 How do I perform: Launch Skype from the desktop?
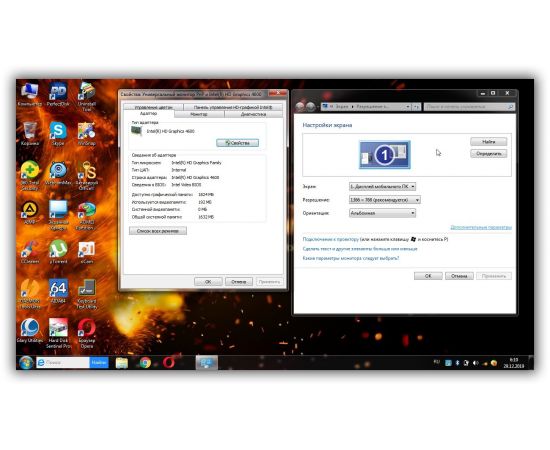pos(58,134)
